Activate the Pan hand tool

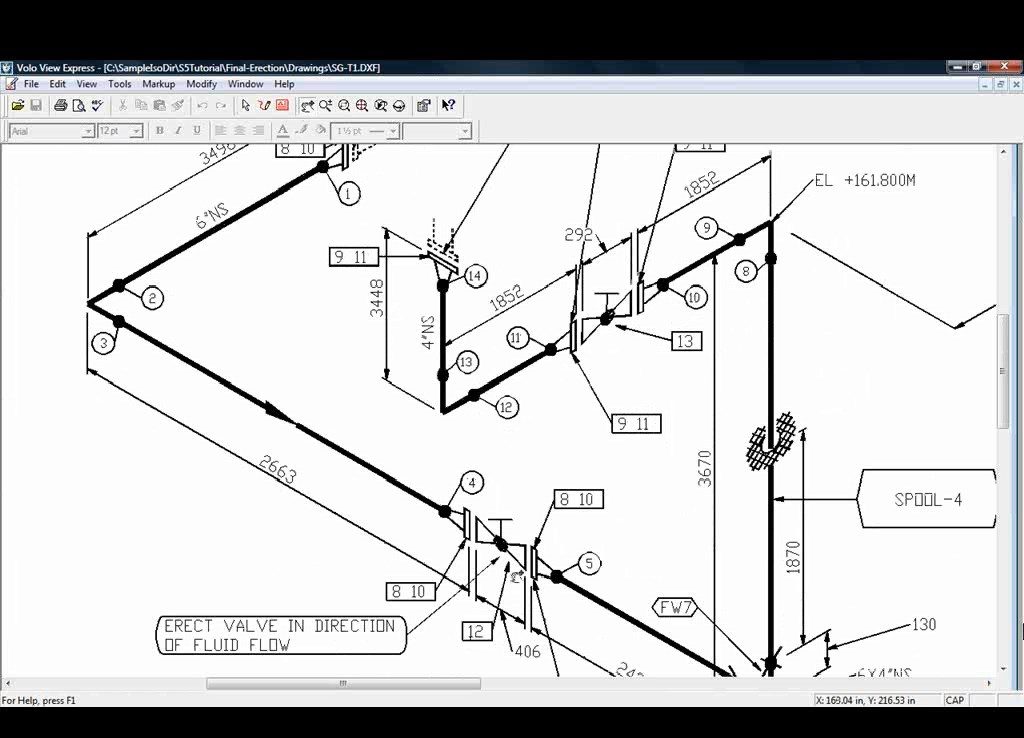307,105
